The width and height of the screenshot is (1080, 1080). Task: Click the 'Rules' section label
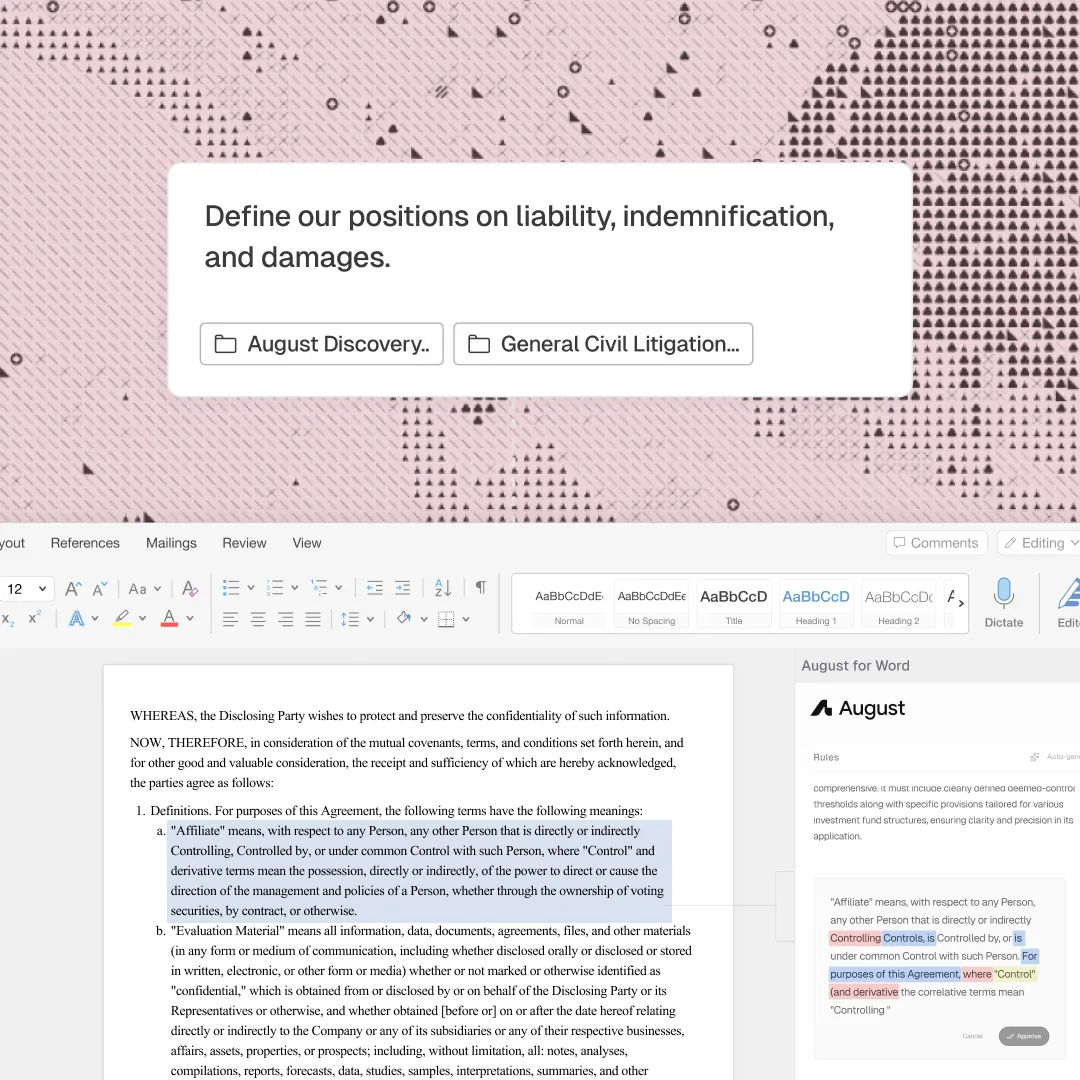click(x=826, y=757)
